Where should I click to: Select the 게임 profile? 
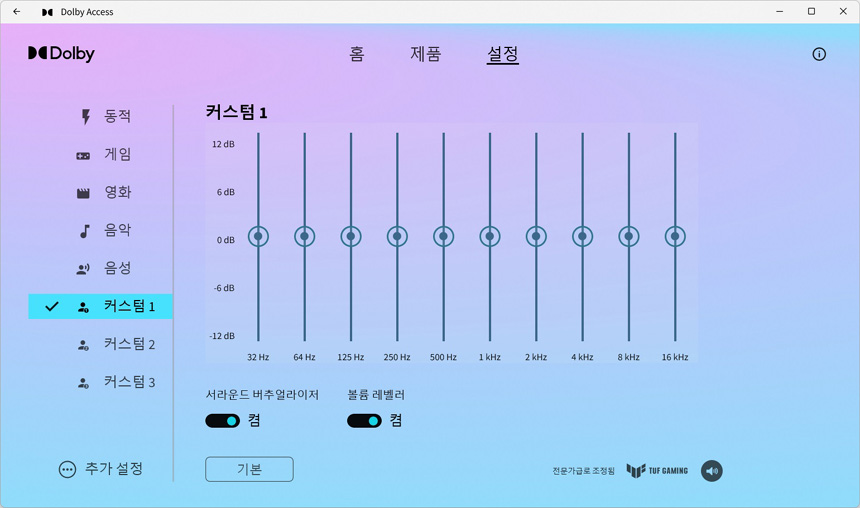point(117,154)
